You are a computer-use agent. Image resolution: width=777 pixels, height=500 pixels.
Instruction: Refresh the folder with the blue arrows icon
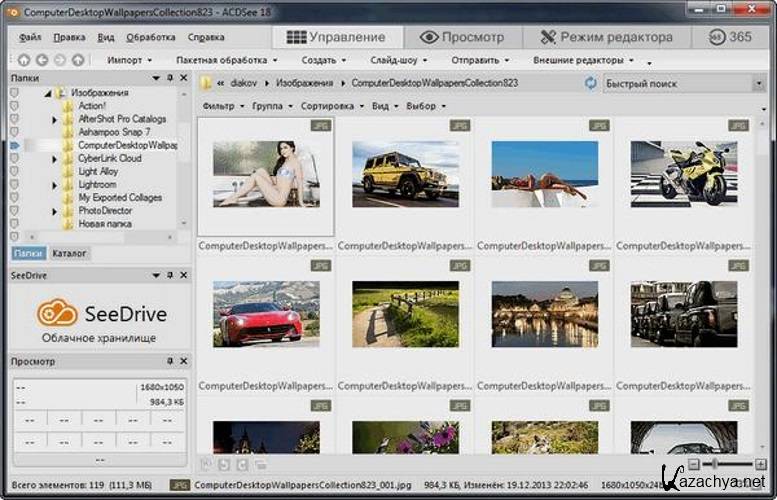point(591,84)
